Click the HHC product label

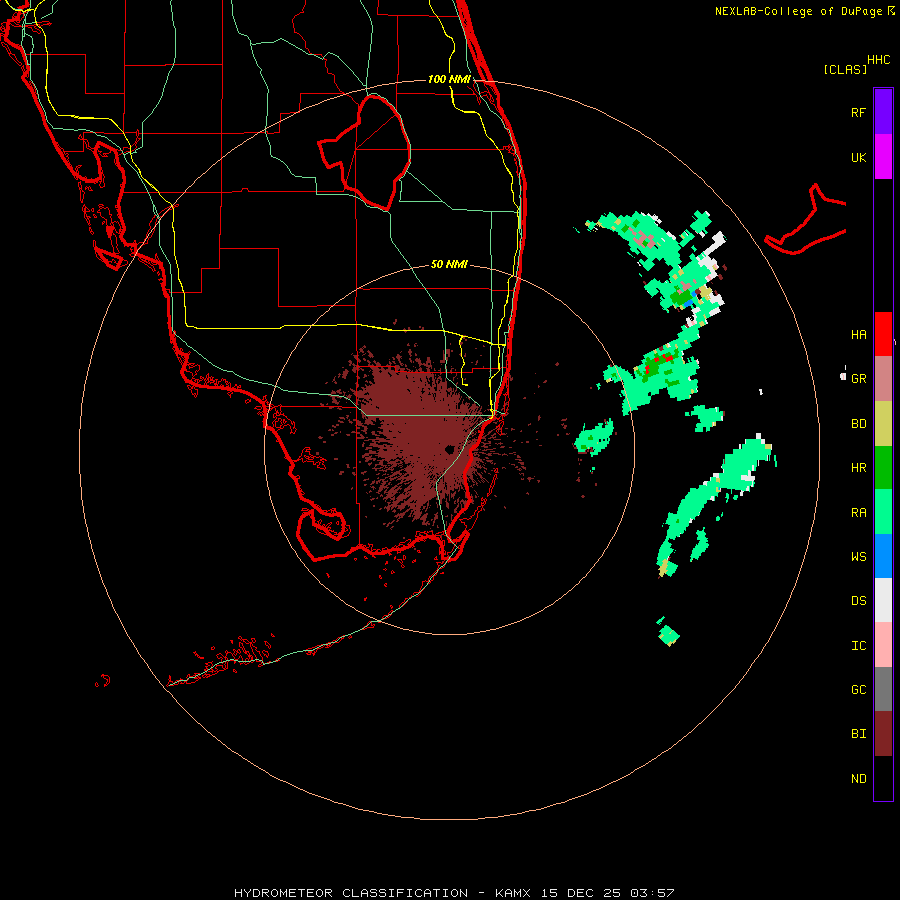tap(878, 60)
